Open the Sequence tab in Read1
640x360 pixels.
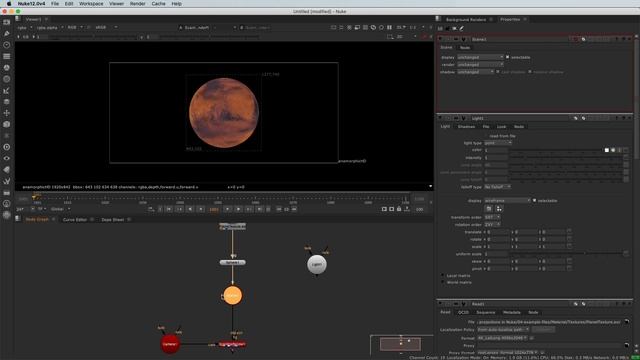tap(486, 312)
